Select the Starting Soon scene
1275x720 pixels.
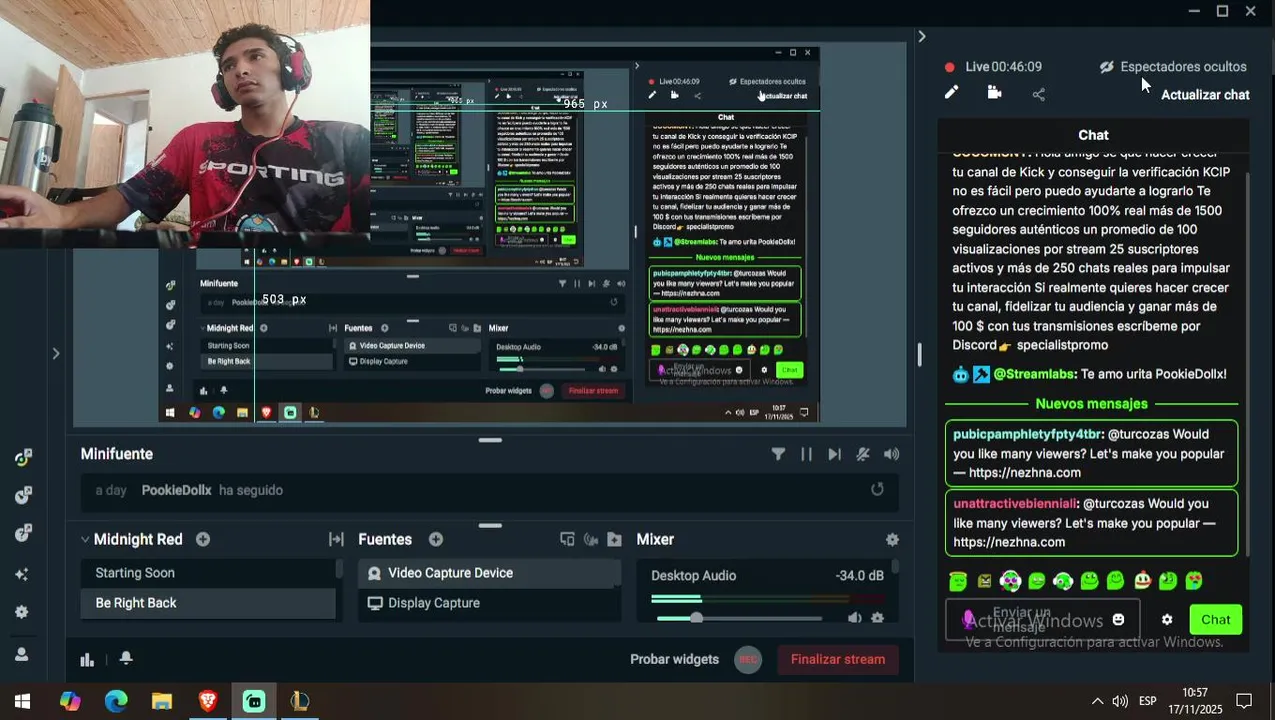208,573
